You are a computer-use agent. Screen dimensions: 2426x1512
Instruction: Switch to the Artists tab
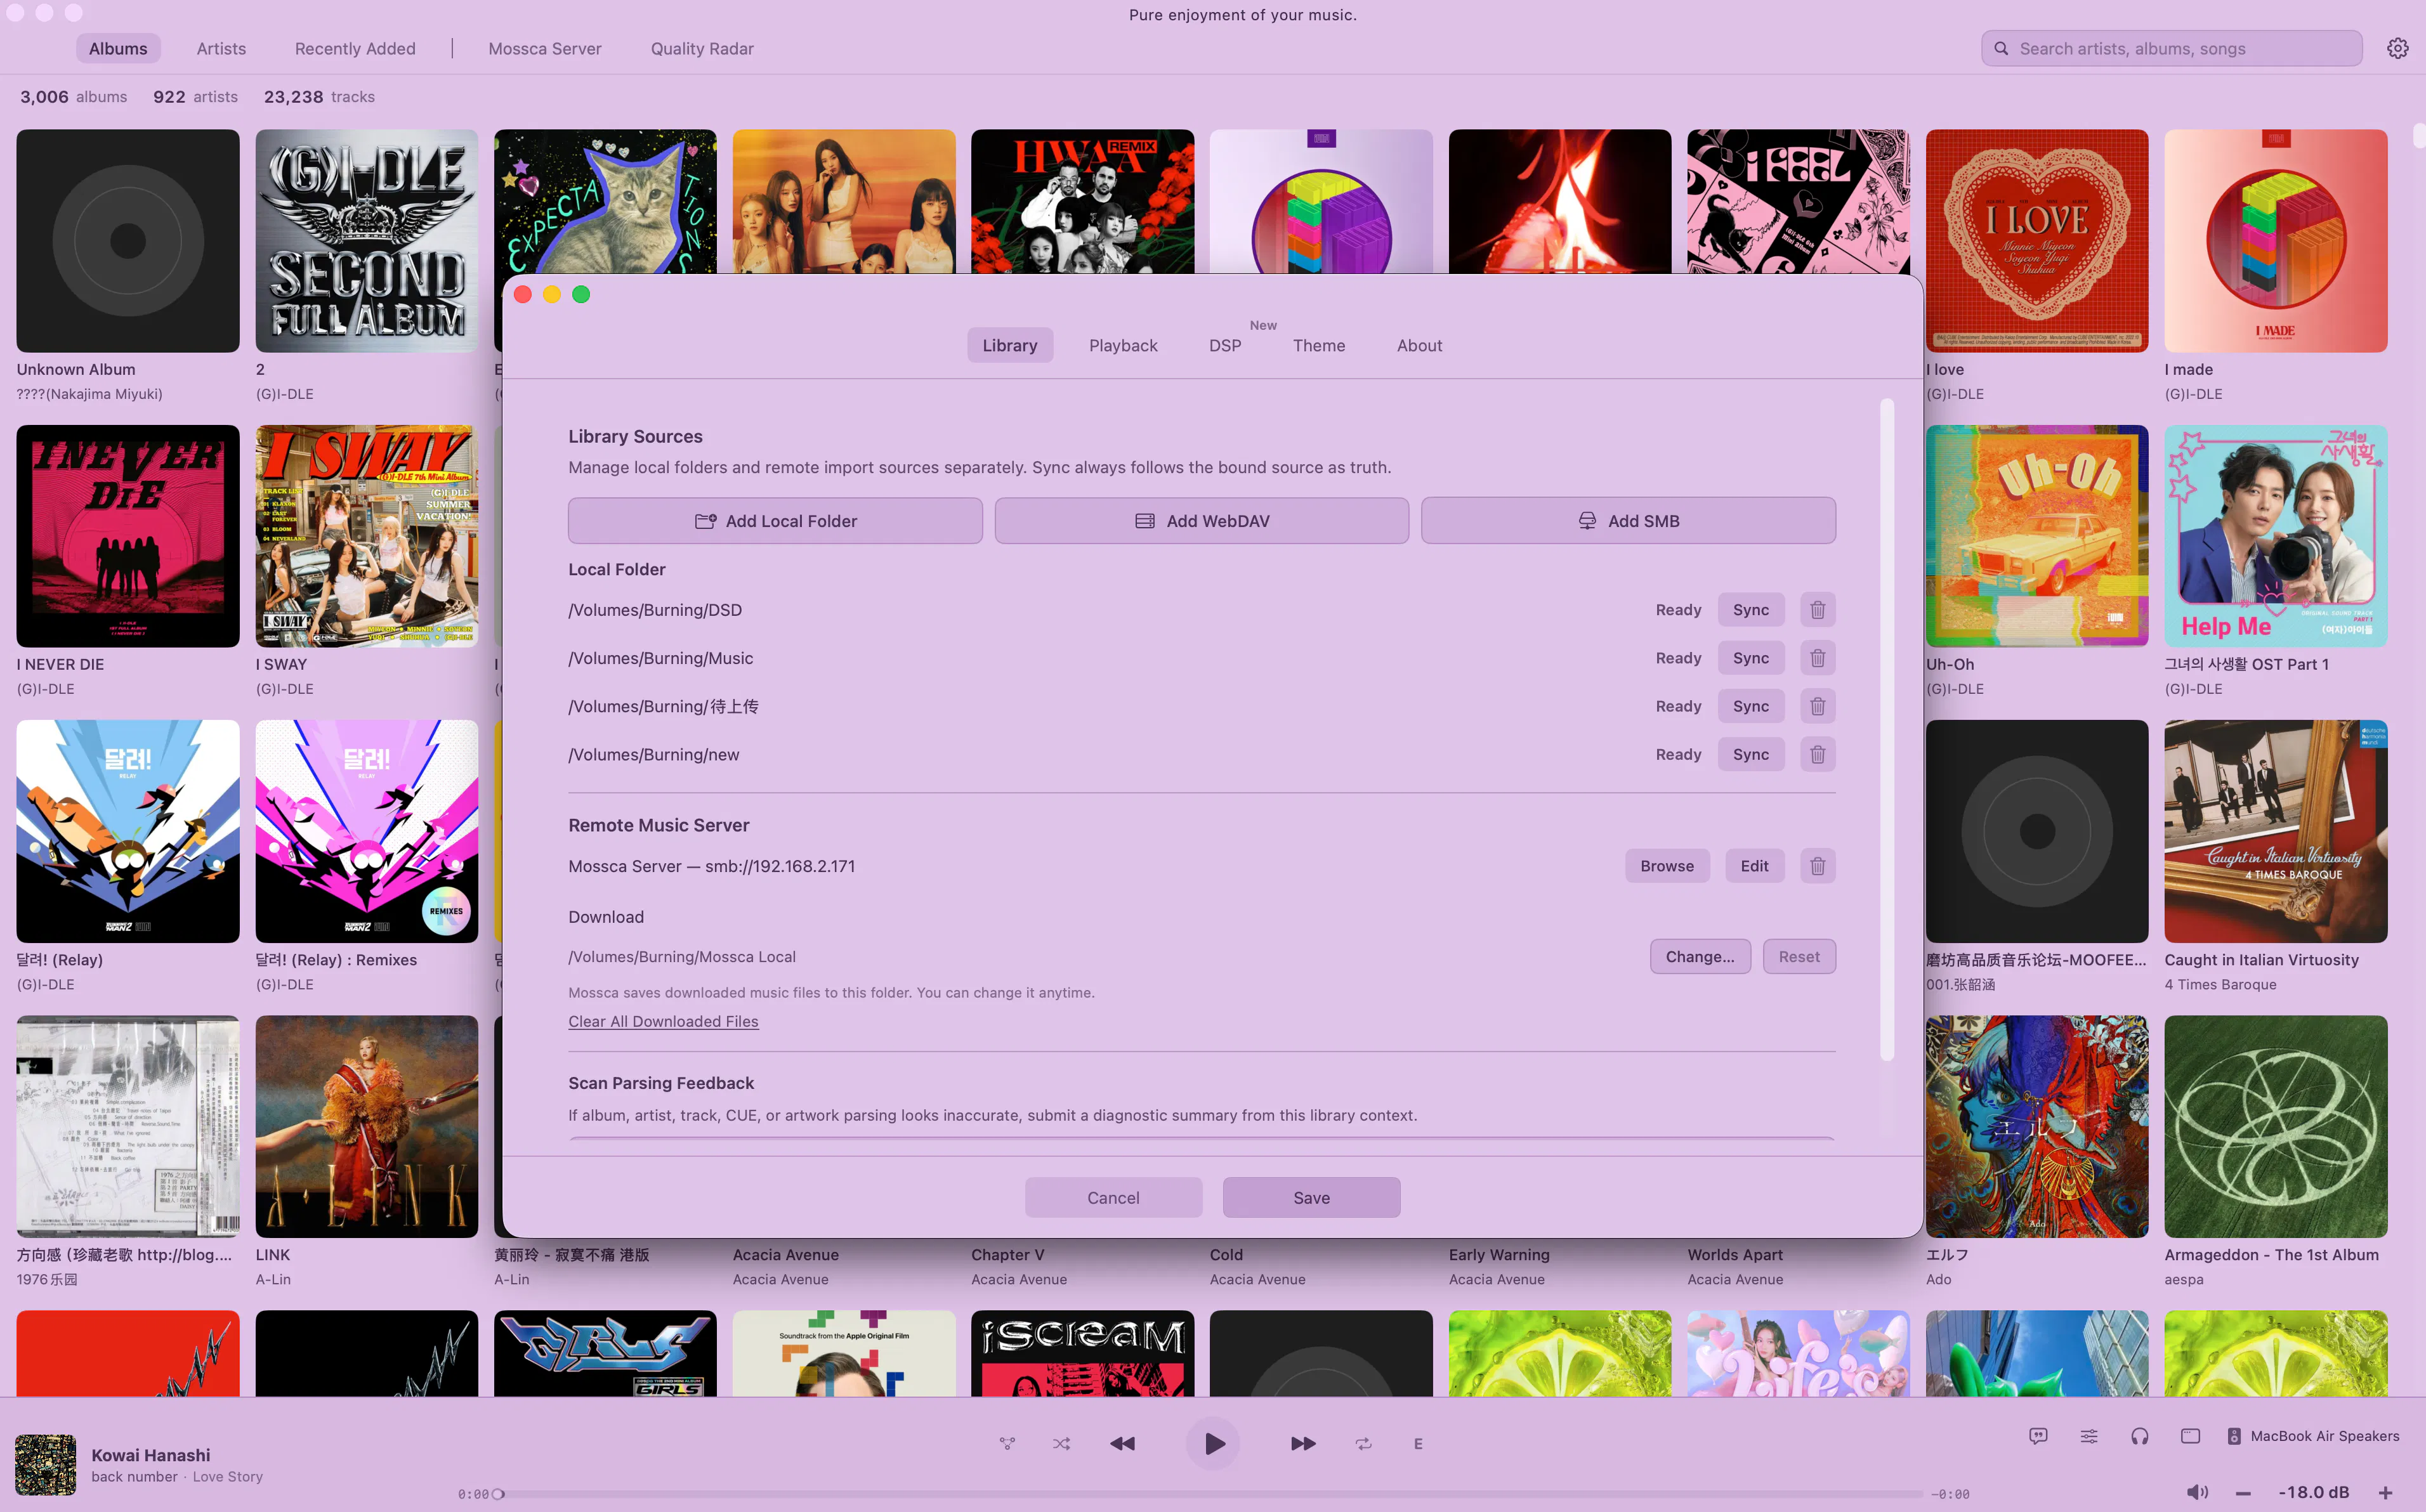pos(221,48)
